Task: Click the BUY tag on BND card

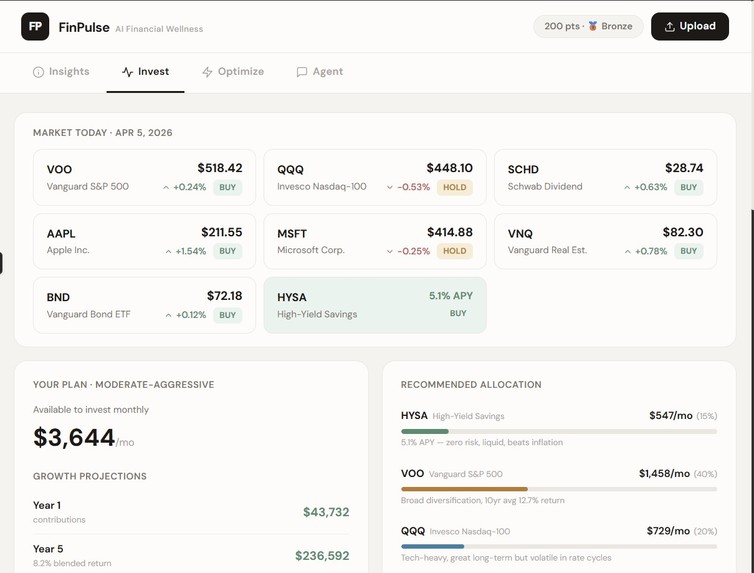Action: click(227, 315)
